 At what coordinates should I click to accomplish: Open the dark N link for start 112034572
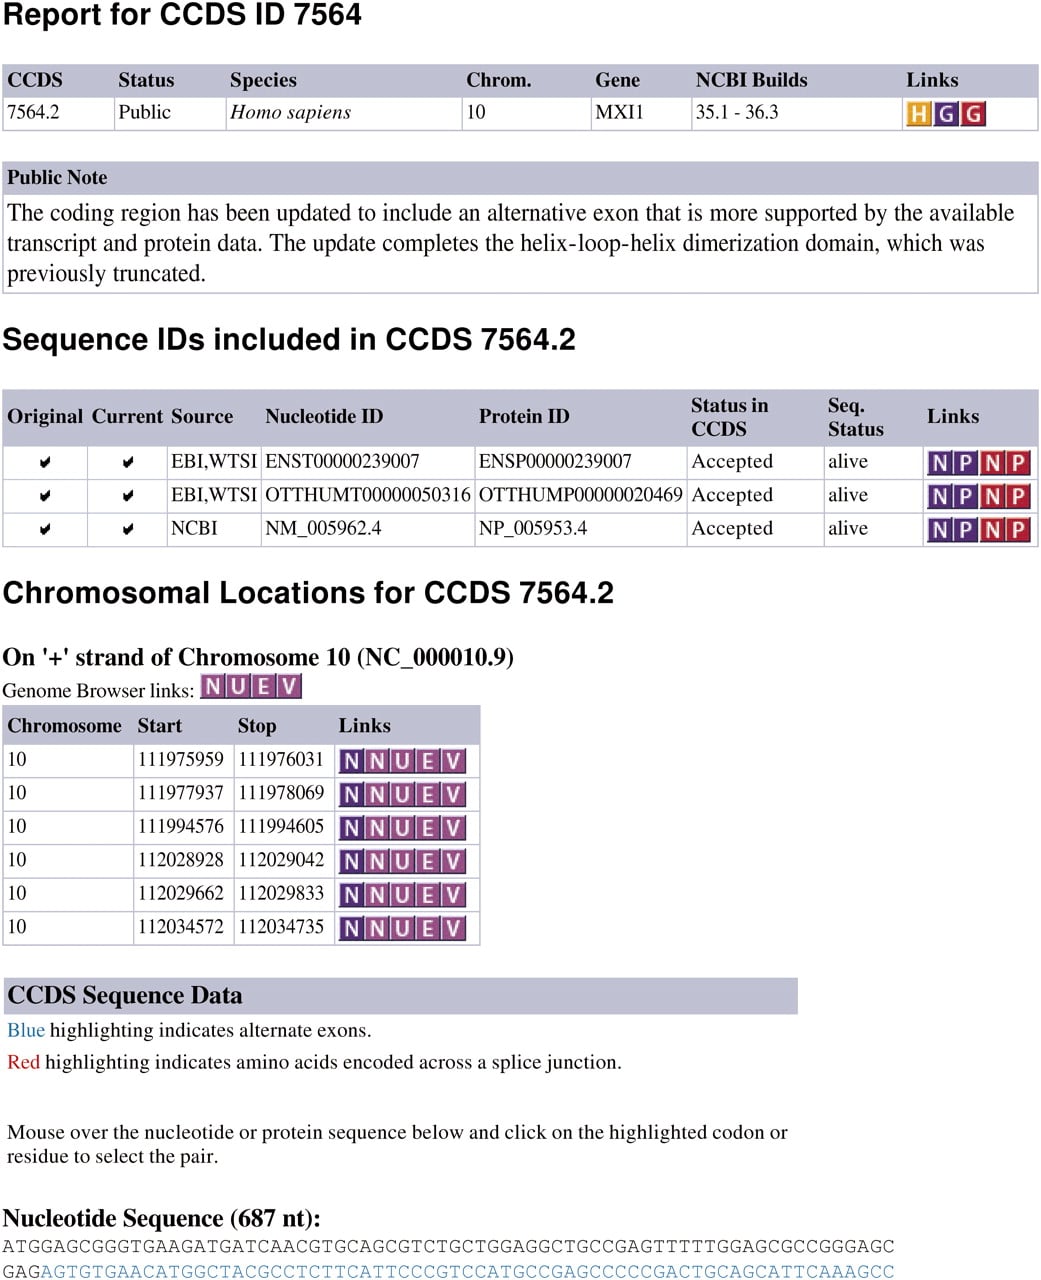pos(351,929)
